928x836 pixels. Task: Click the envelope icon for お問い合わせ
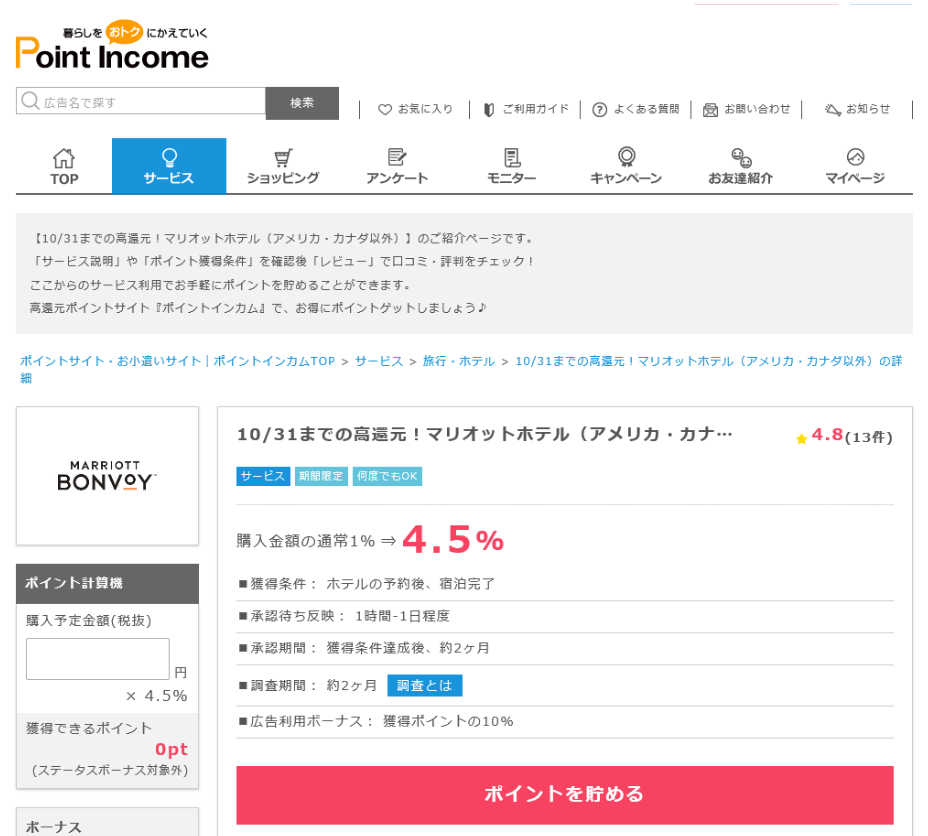tap(710, 109)
